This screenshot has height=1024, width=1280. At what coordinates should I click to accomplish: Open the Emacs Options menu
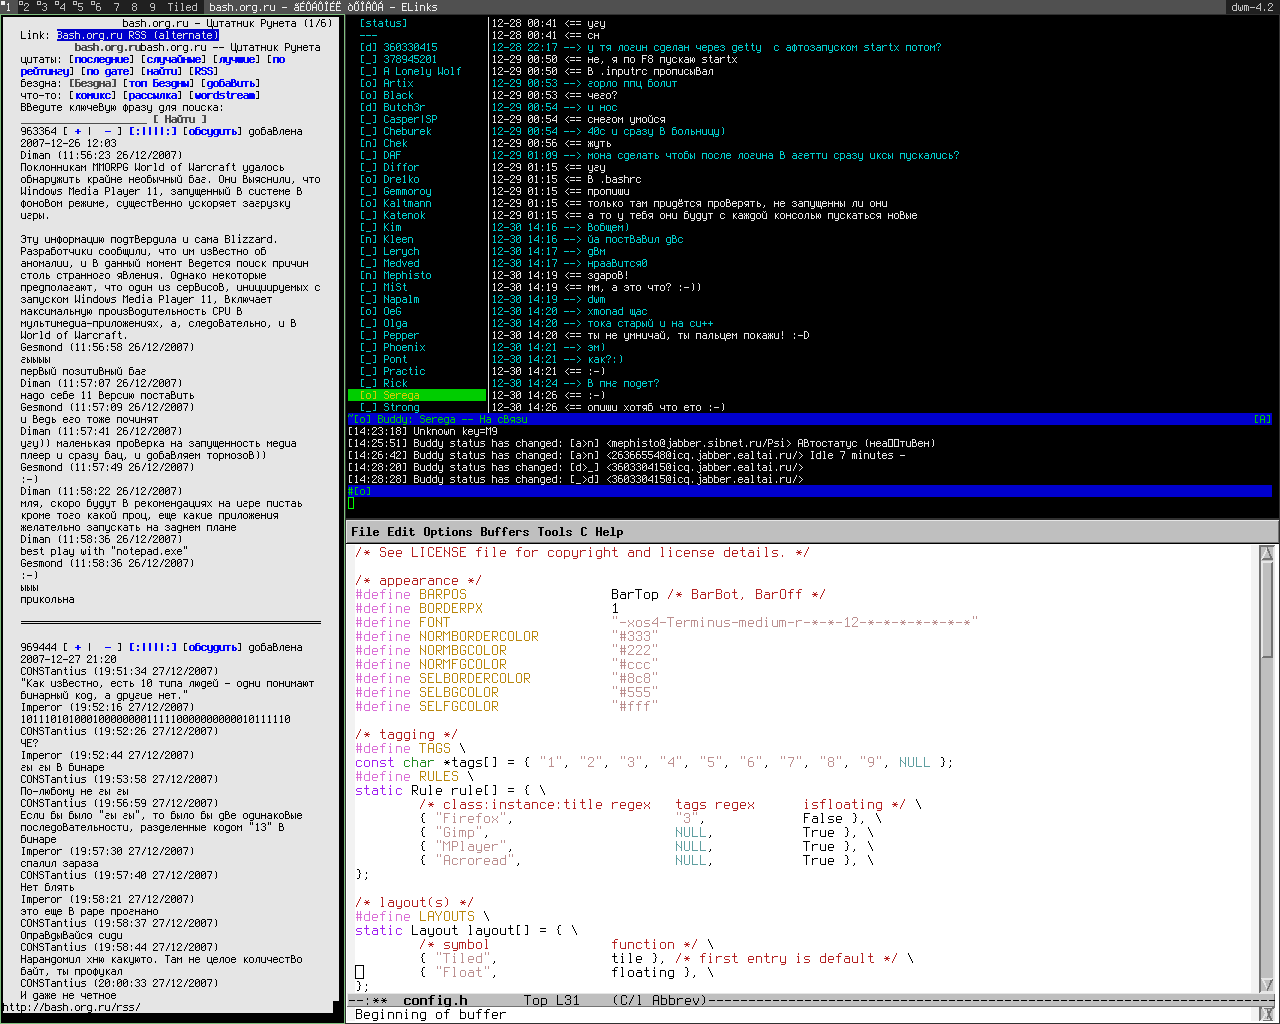point(447,532)
